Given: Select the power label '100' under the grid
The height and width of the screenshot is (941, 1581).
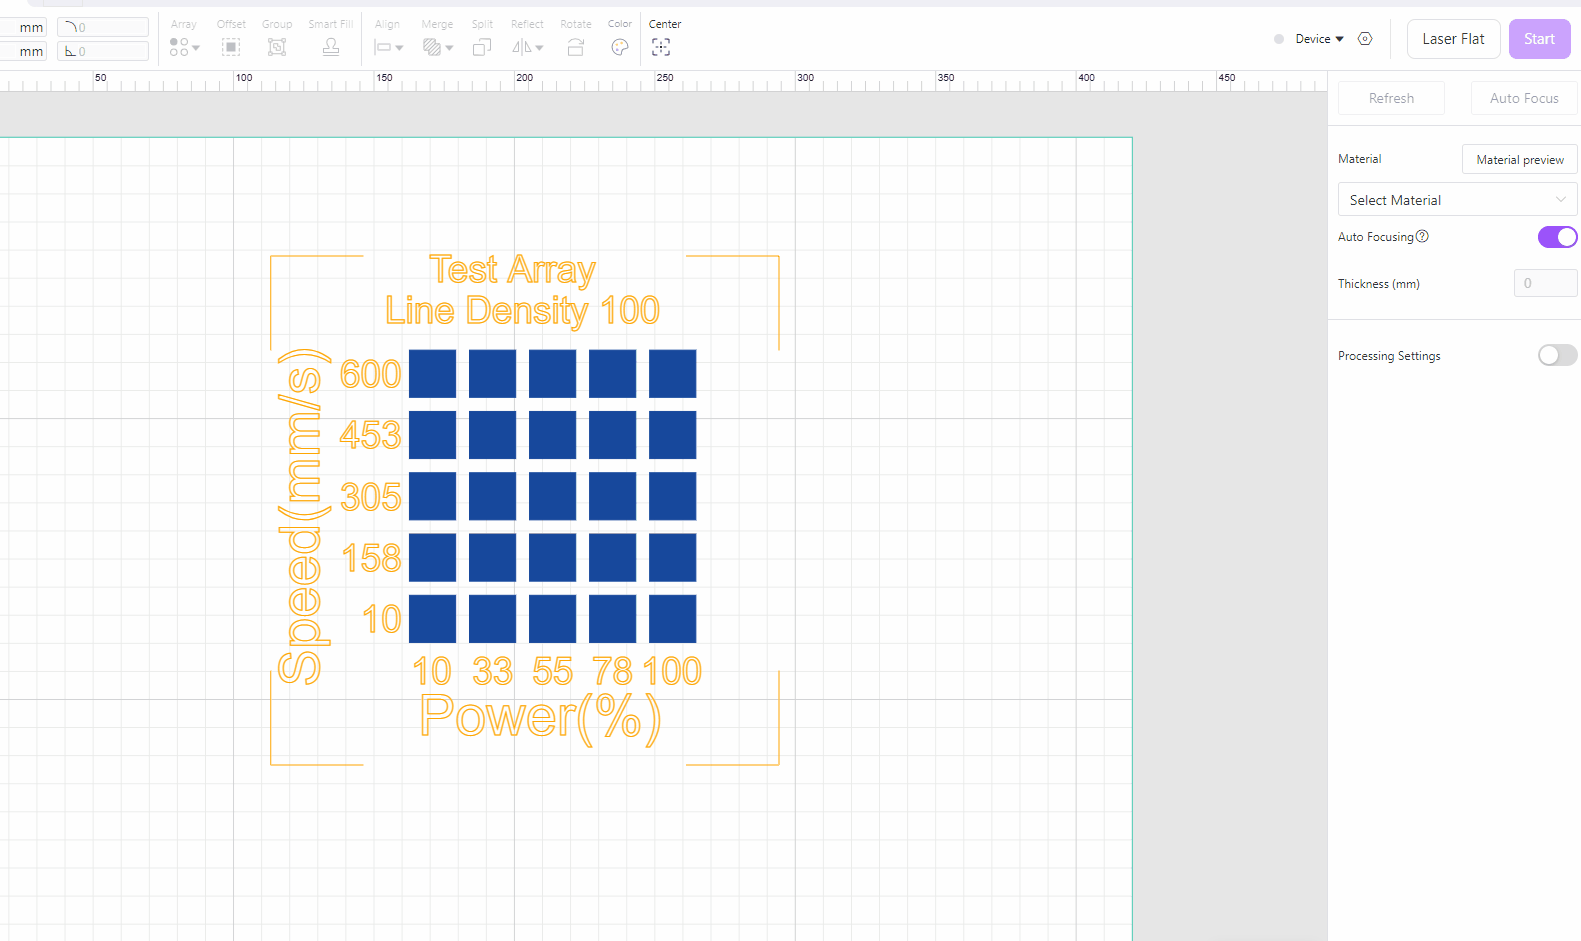Looking at the screenshot, I should [672, 671].
